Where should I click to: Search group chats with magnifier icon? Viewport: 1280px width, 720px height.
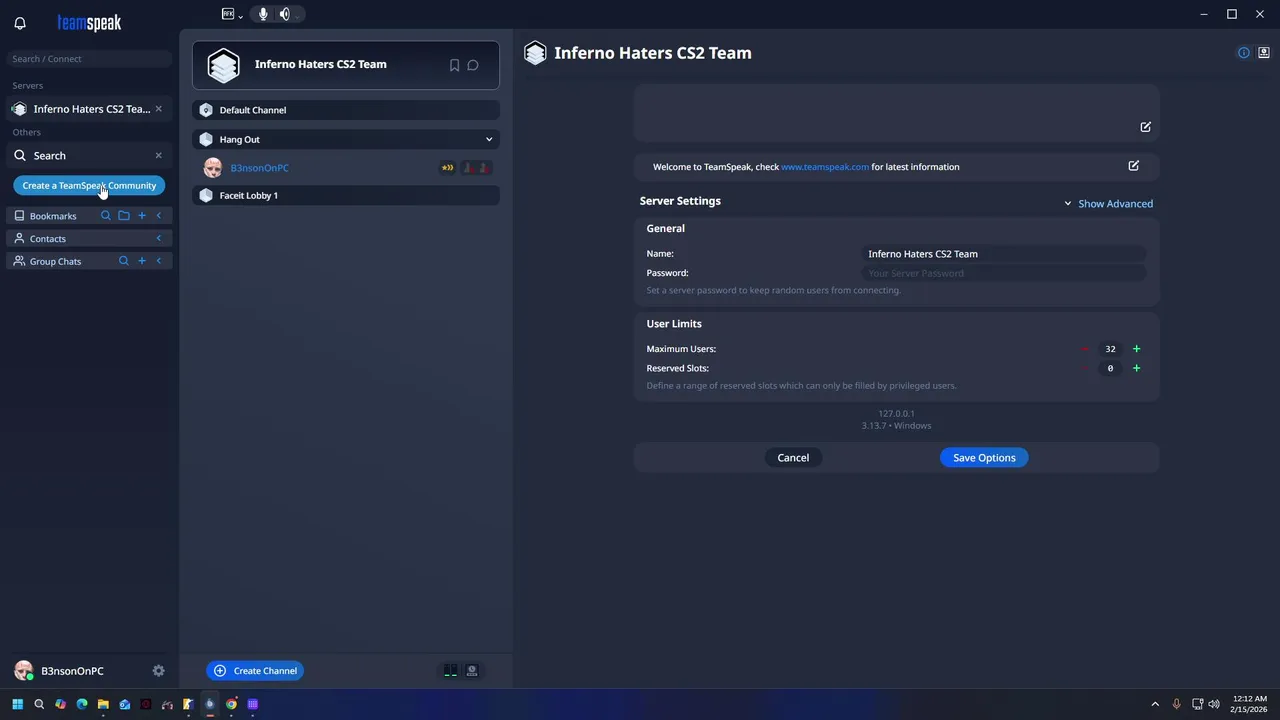(124, 262)
